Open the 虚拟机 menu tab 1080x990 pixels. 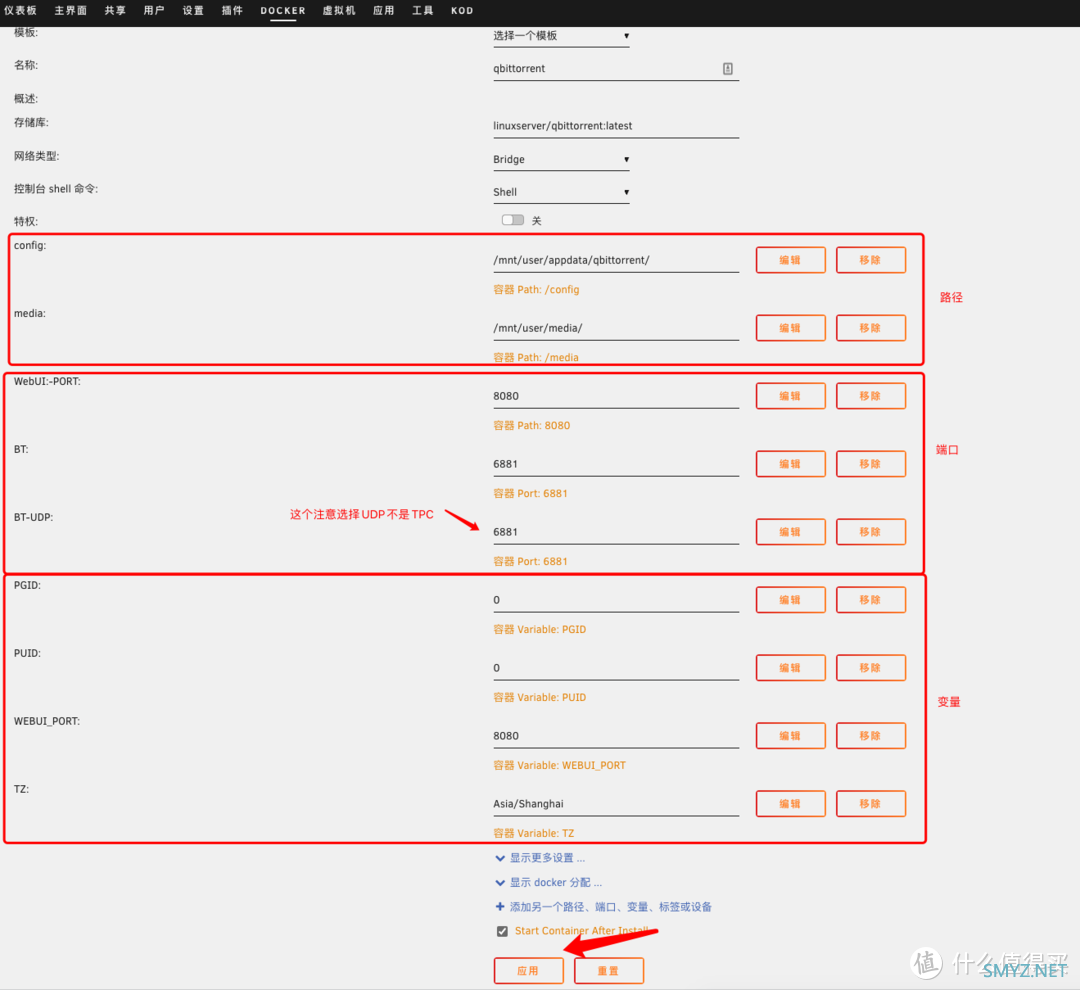click(339, 10)
